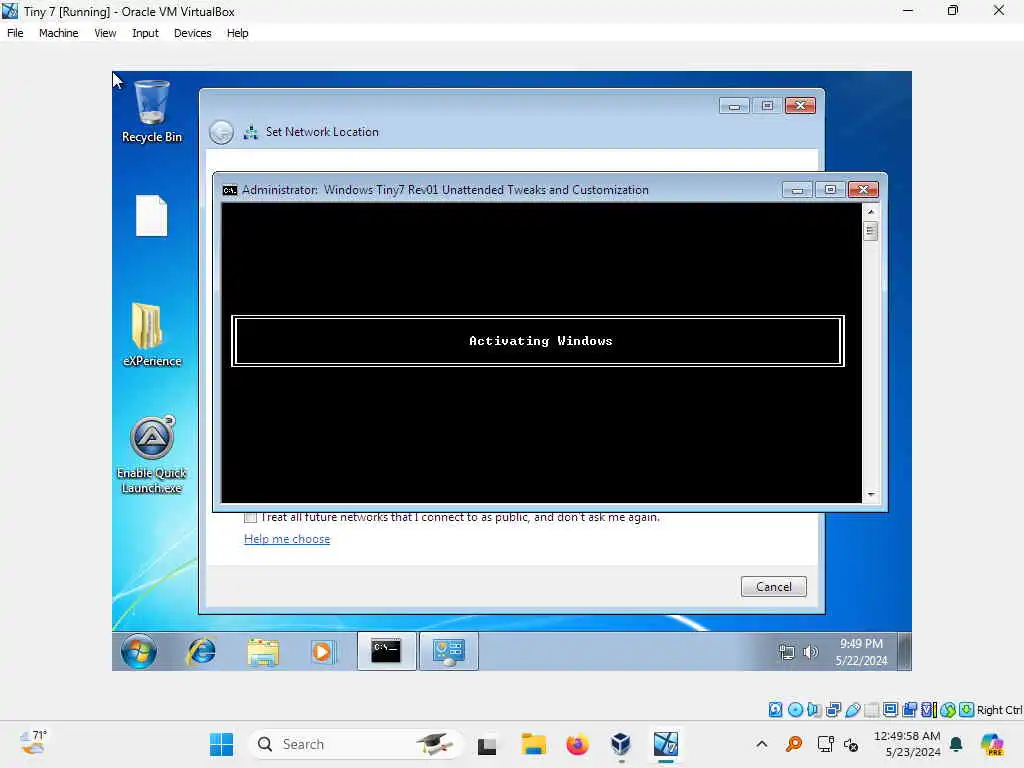
Task: Click the VirtualBox hard disk activity indicator
Action: (775, 710)
